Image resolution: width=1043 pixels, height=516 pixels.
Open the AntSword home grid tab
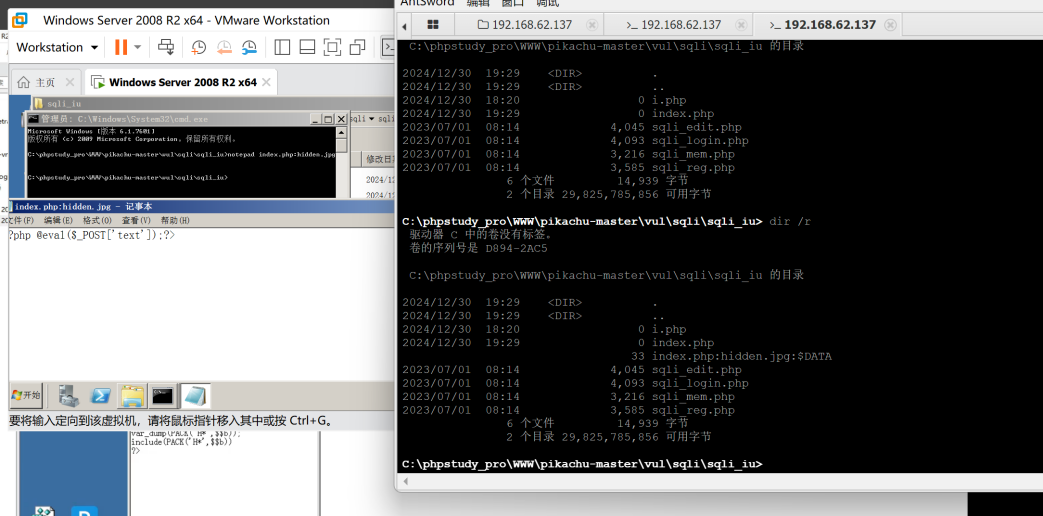[432, 25]
